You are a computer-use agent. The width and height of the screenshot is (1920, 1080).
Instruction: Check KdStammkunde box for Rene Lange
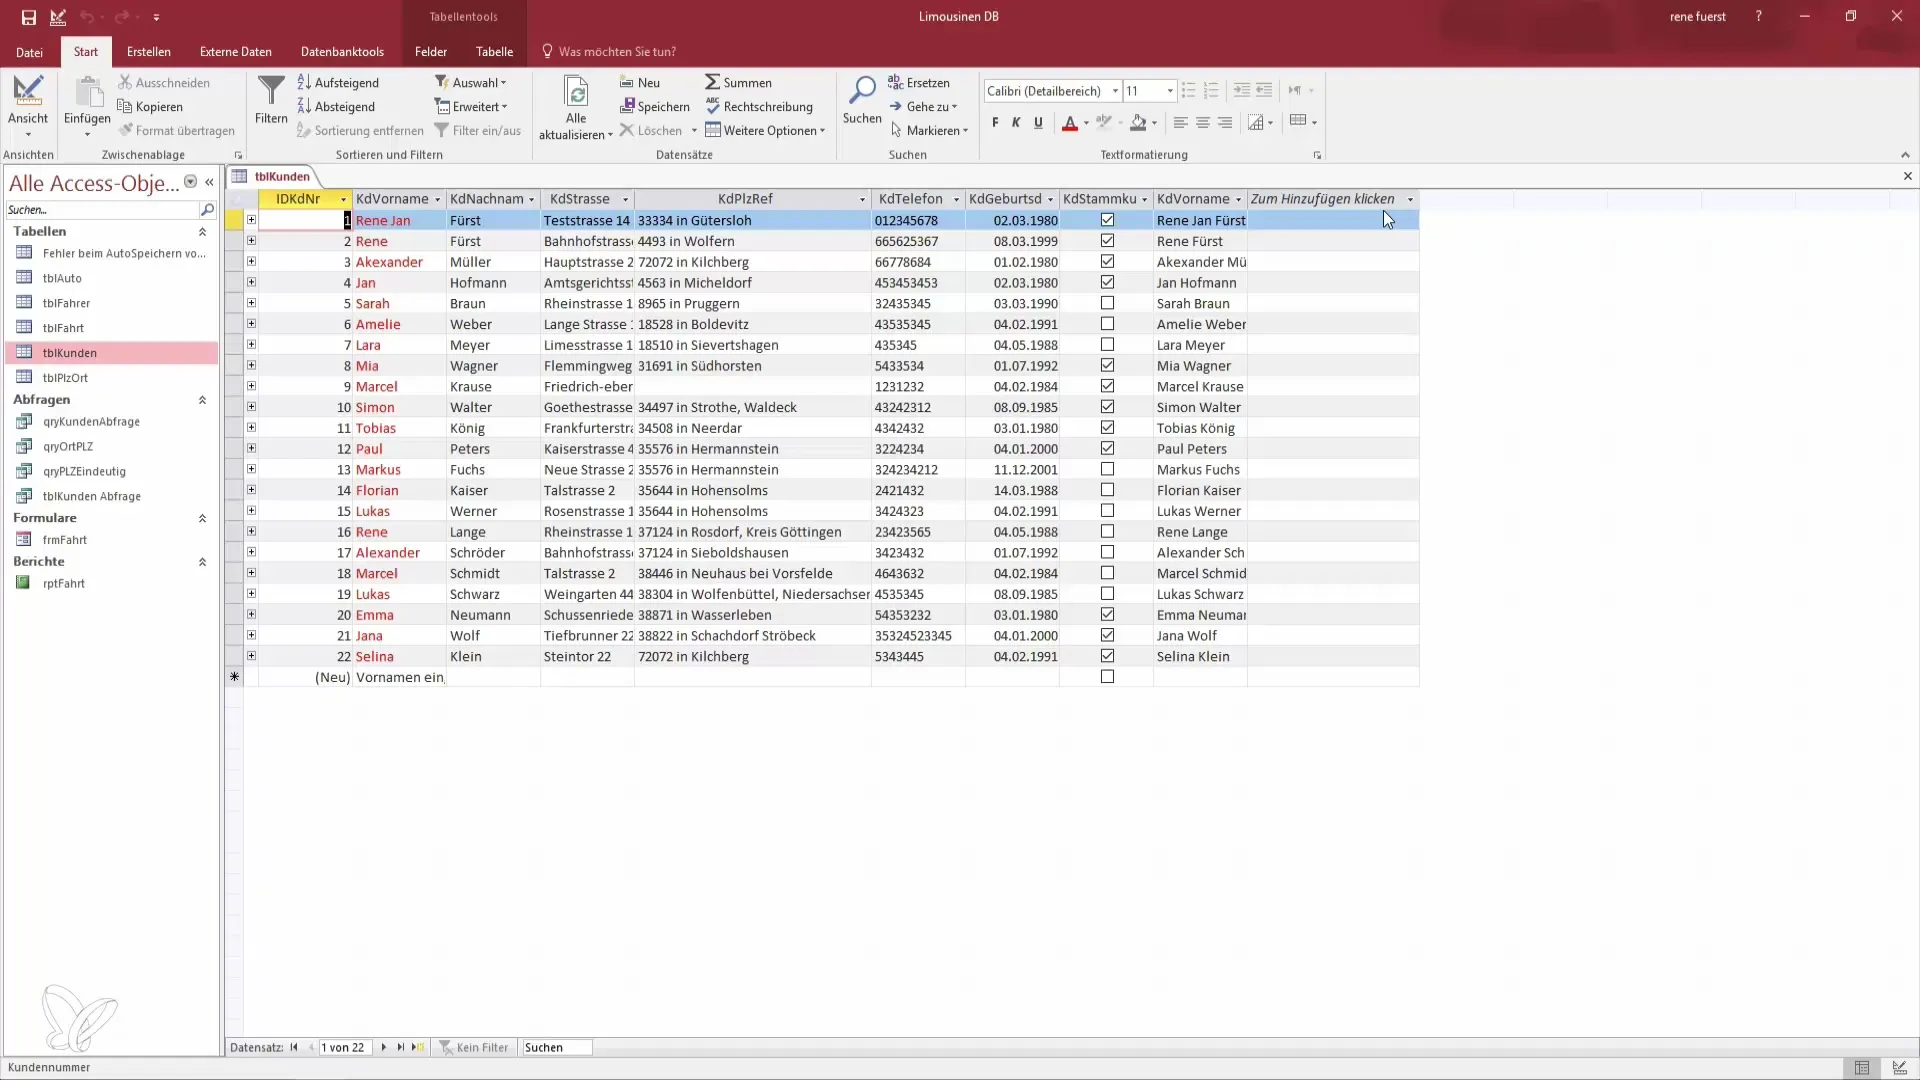pos(1107,532)
